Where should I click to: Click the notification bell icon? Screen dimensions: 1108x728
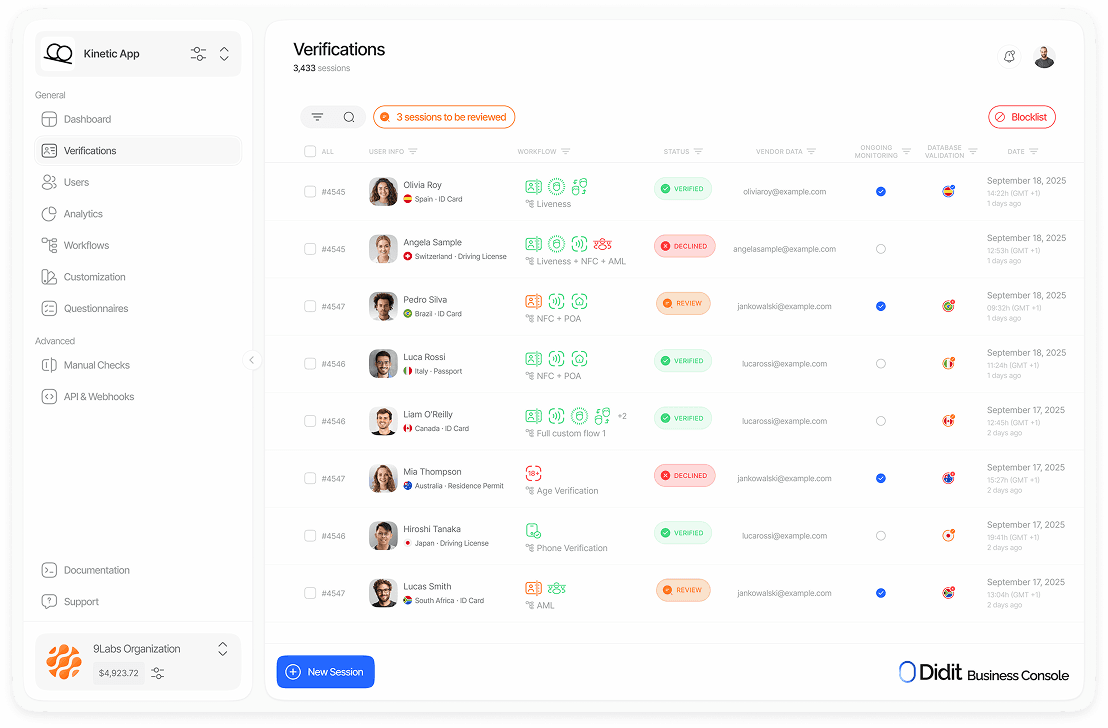click(1009, 57)
